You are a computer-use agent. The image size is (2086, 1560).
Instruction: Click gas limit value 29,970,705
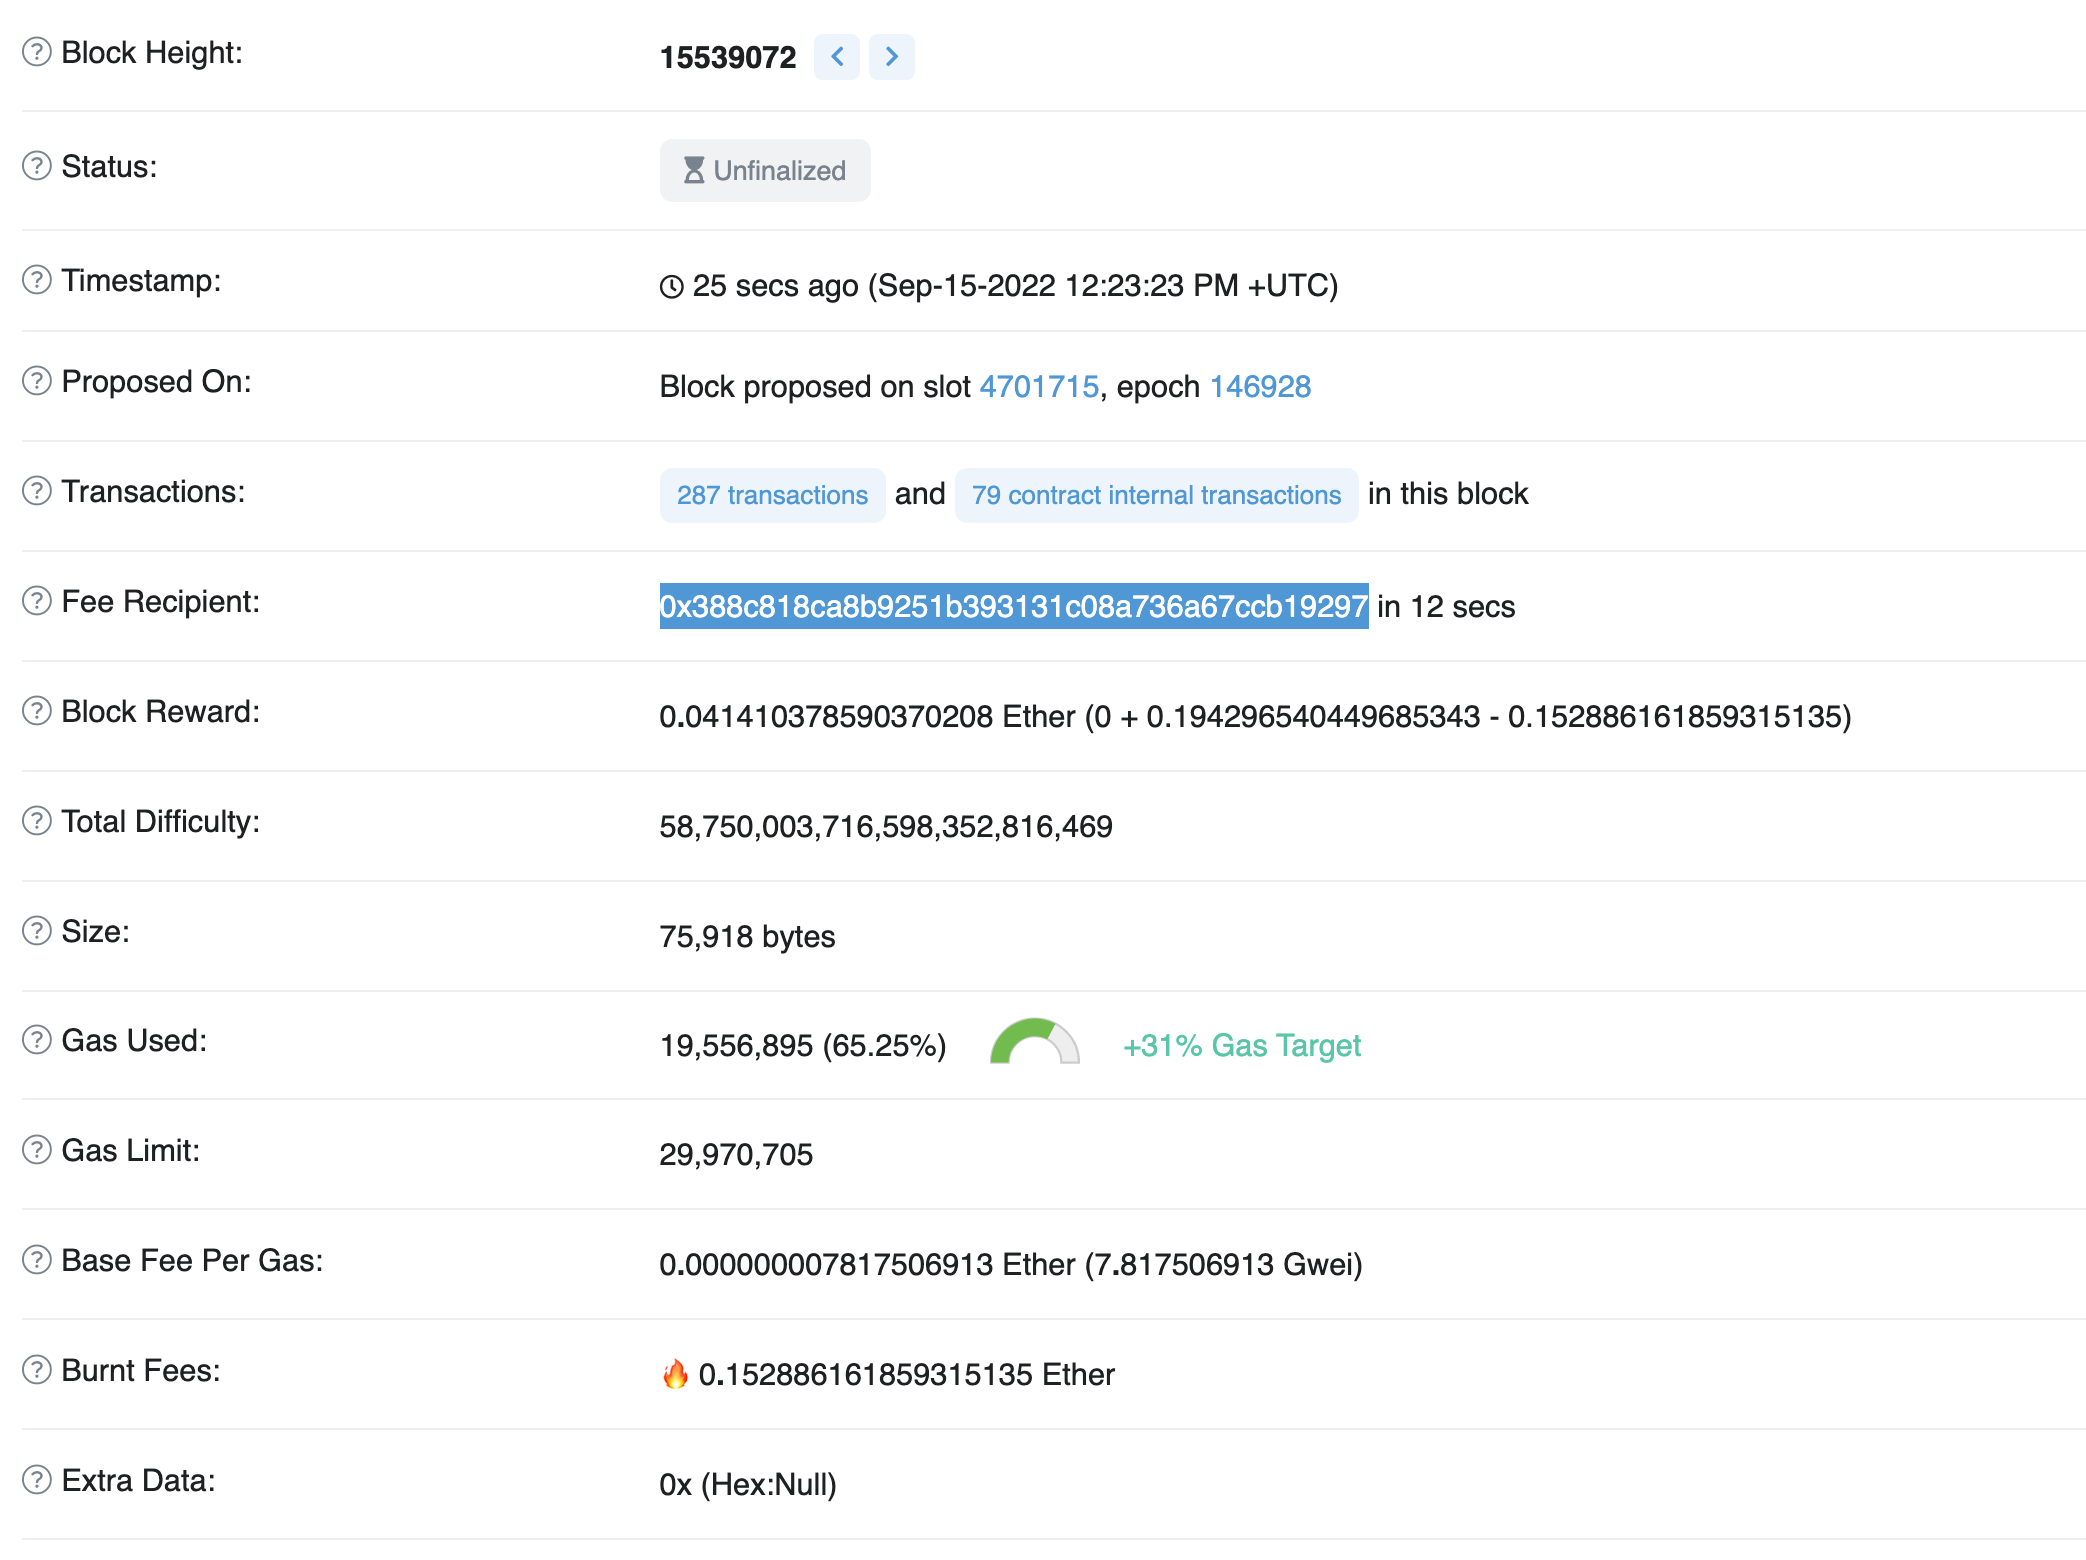736,1155
